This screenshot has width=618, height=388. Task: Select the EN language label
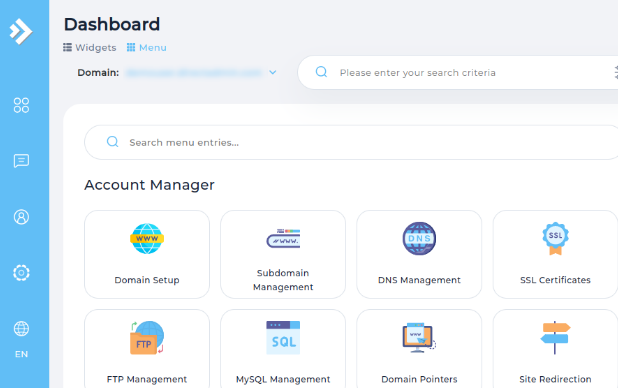21,354
